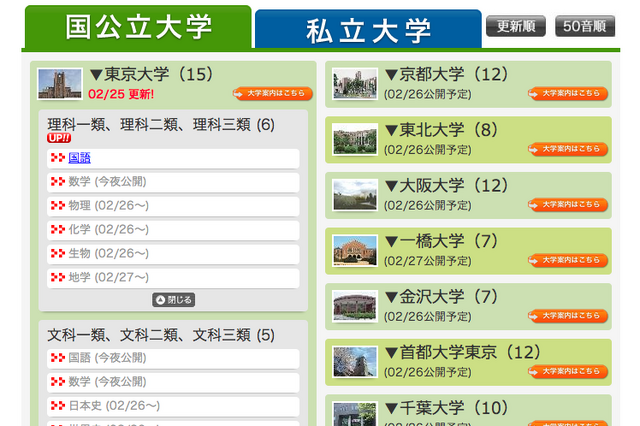This screenshot has height=426, width=640.
Task: Click heading 文科一類、文科二類、文科三類 (5)
Action: tap(161, 335)
